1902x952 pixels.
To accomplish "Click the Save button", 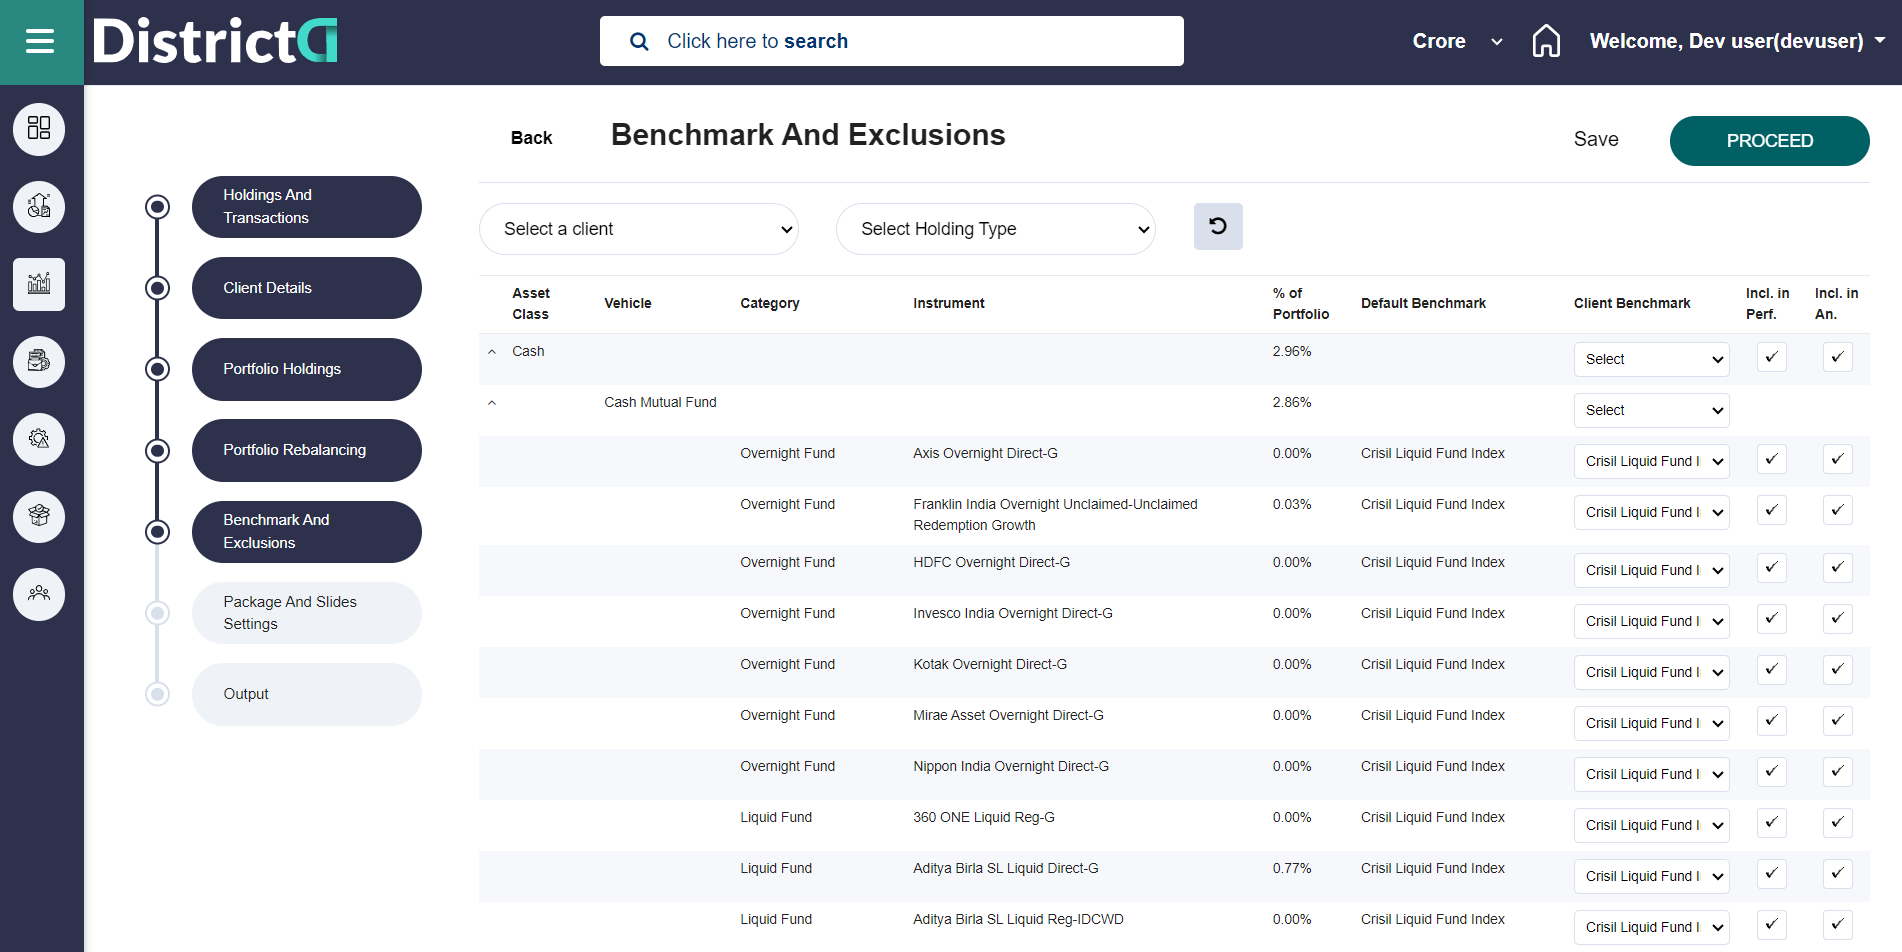I will [x=1596, y=140].
